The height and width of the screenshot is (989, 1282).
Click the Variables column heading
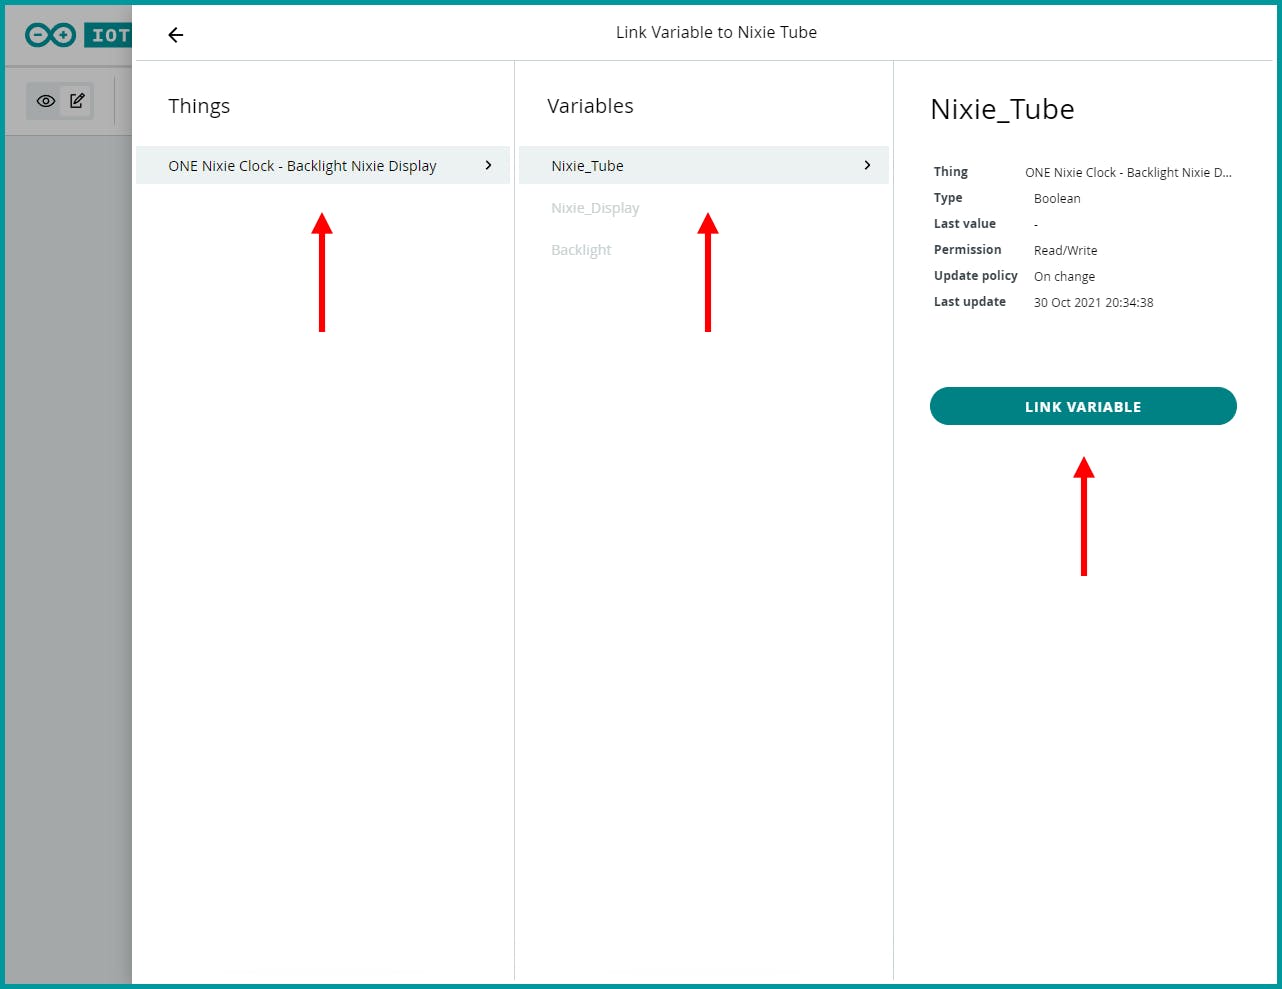(x=590, y=106)
